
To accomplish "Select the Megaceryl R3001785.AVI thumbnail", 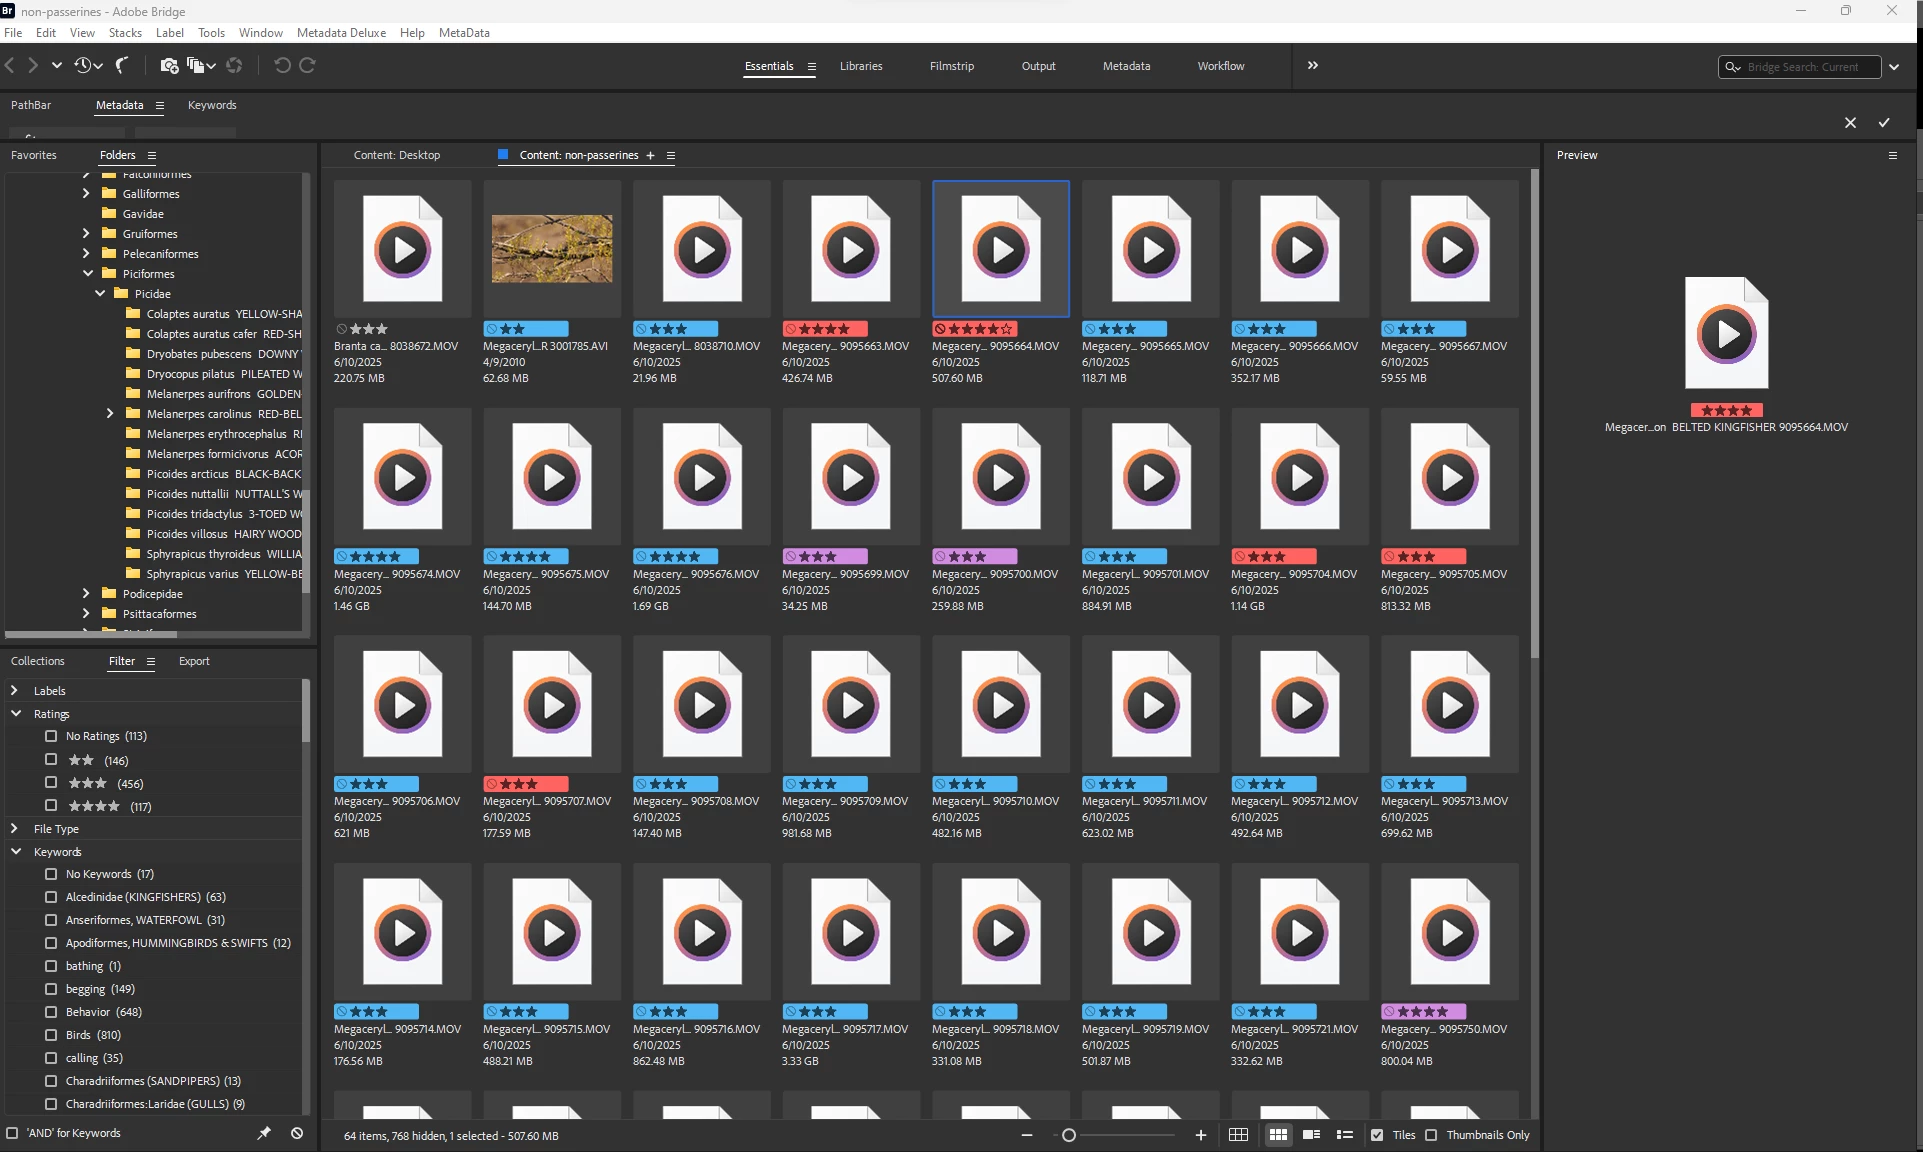I will coord(552,249).
